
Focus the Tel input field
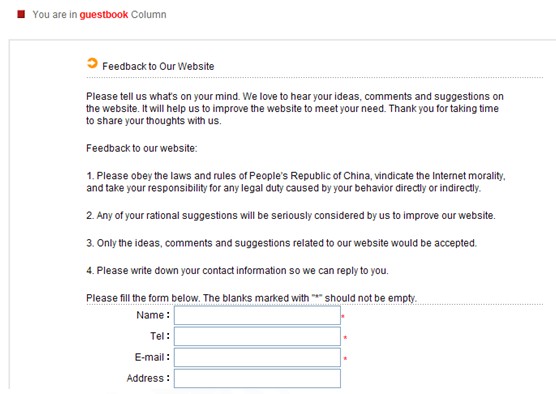[257, 336]
